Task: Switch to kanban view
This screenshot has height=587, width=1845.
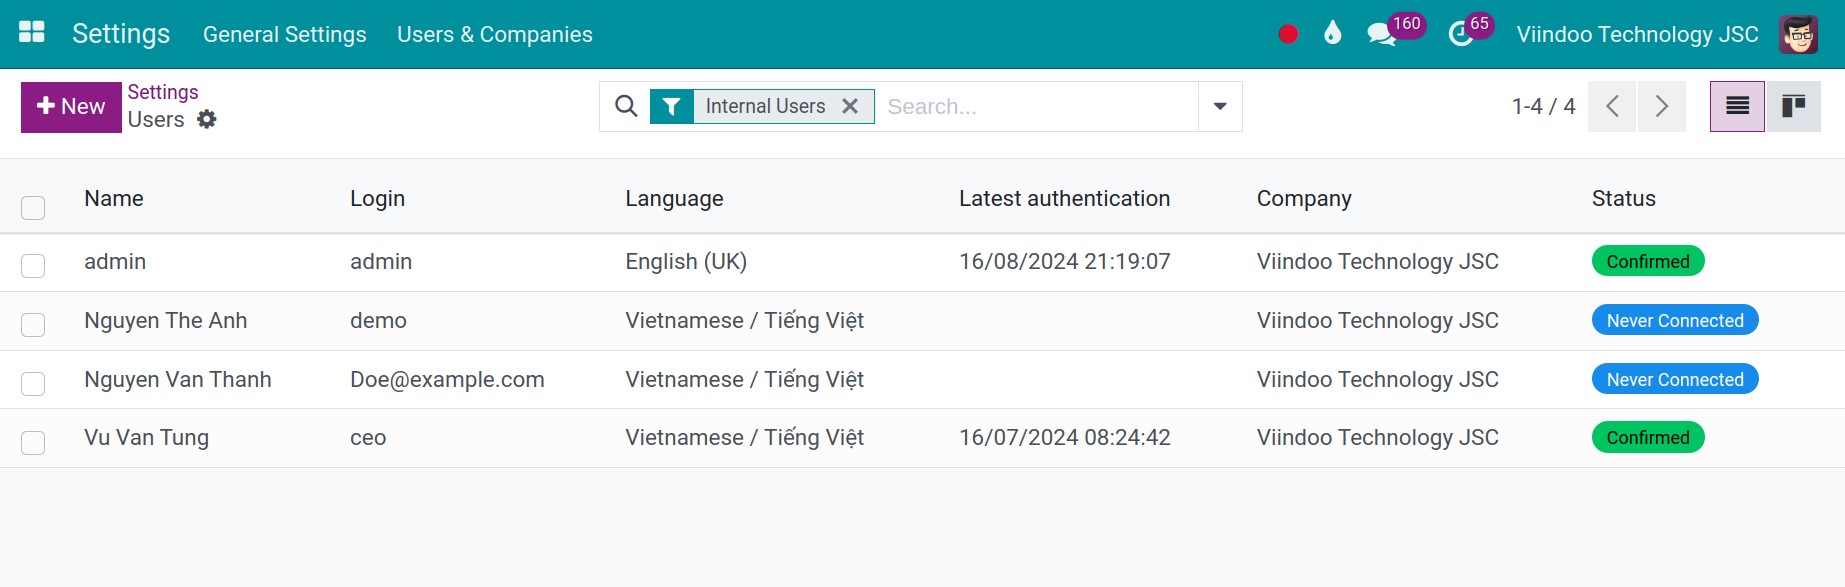Action: pyautogui.click(x=1793, y=106)
